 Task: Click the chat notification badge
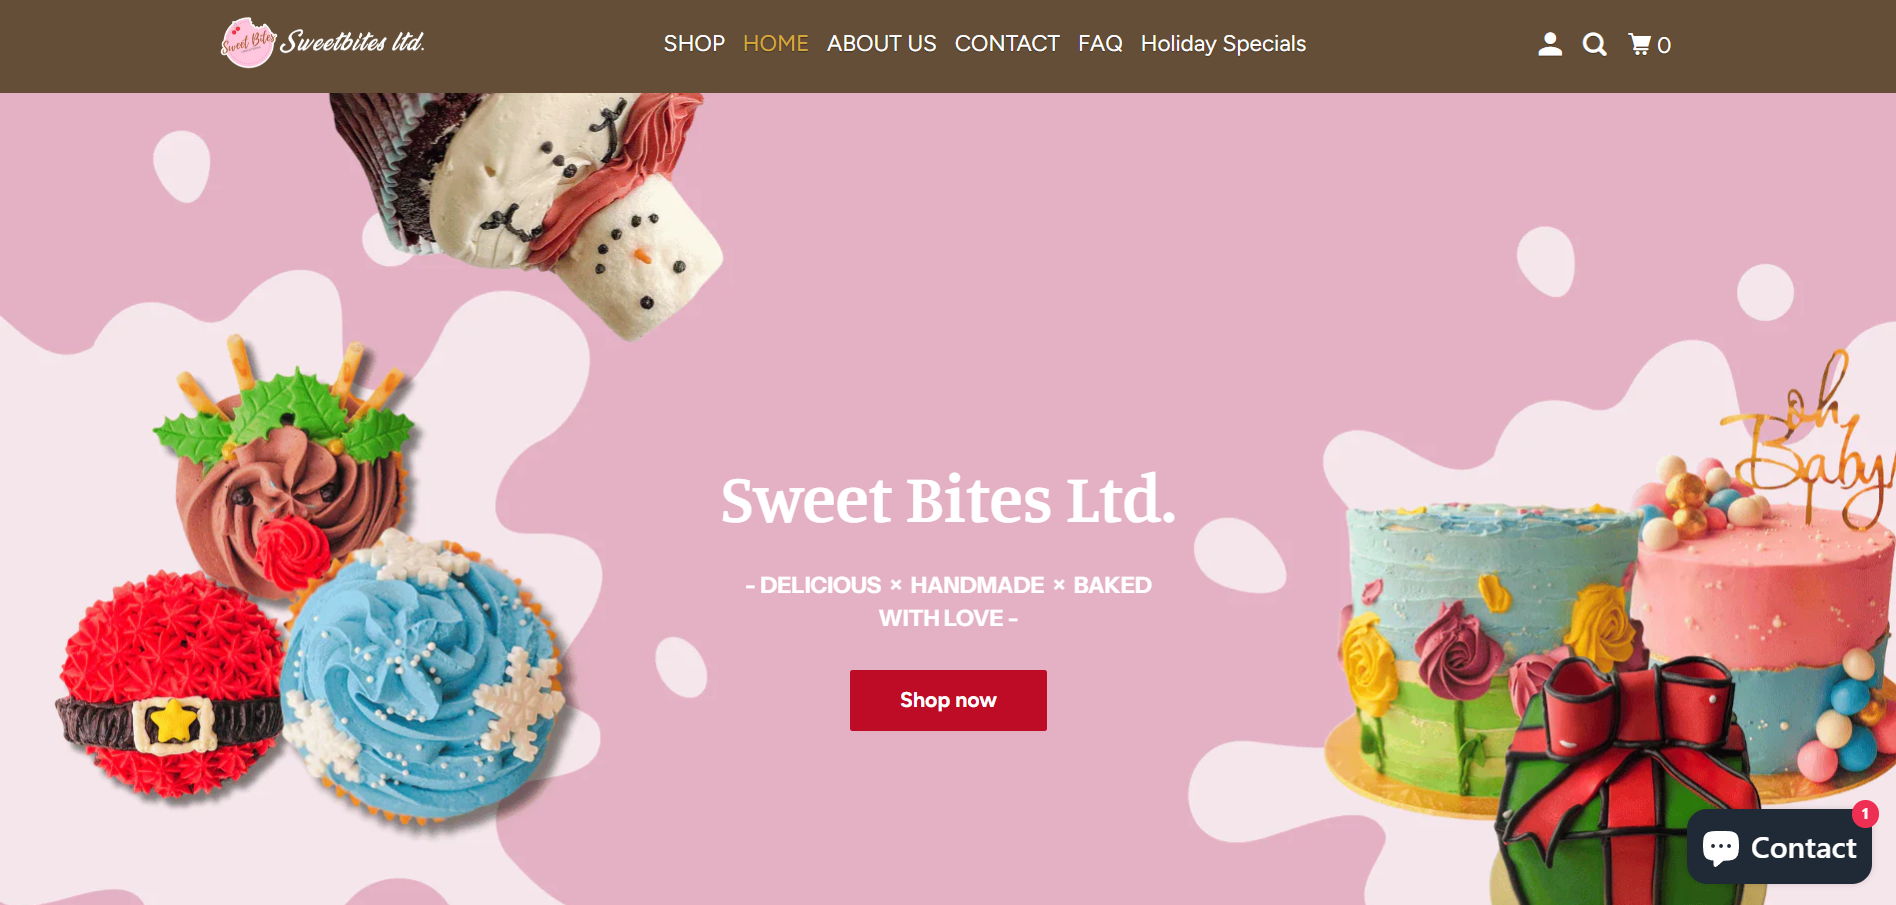[x=1865, y=814]
